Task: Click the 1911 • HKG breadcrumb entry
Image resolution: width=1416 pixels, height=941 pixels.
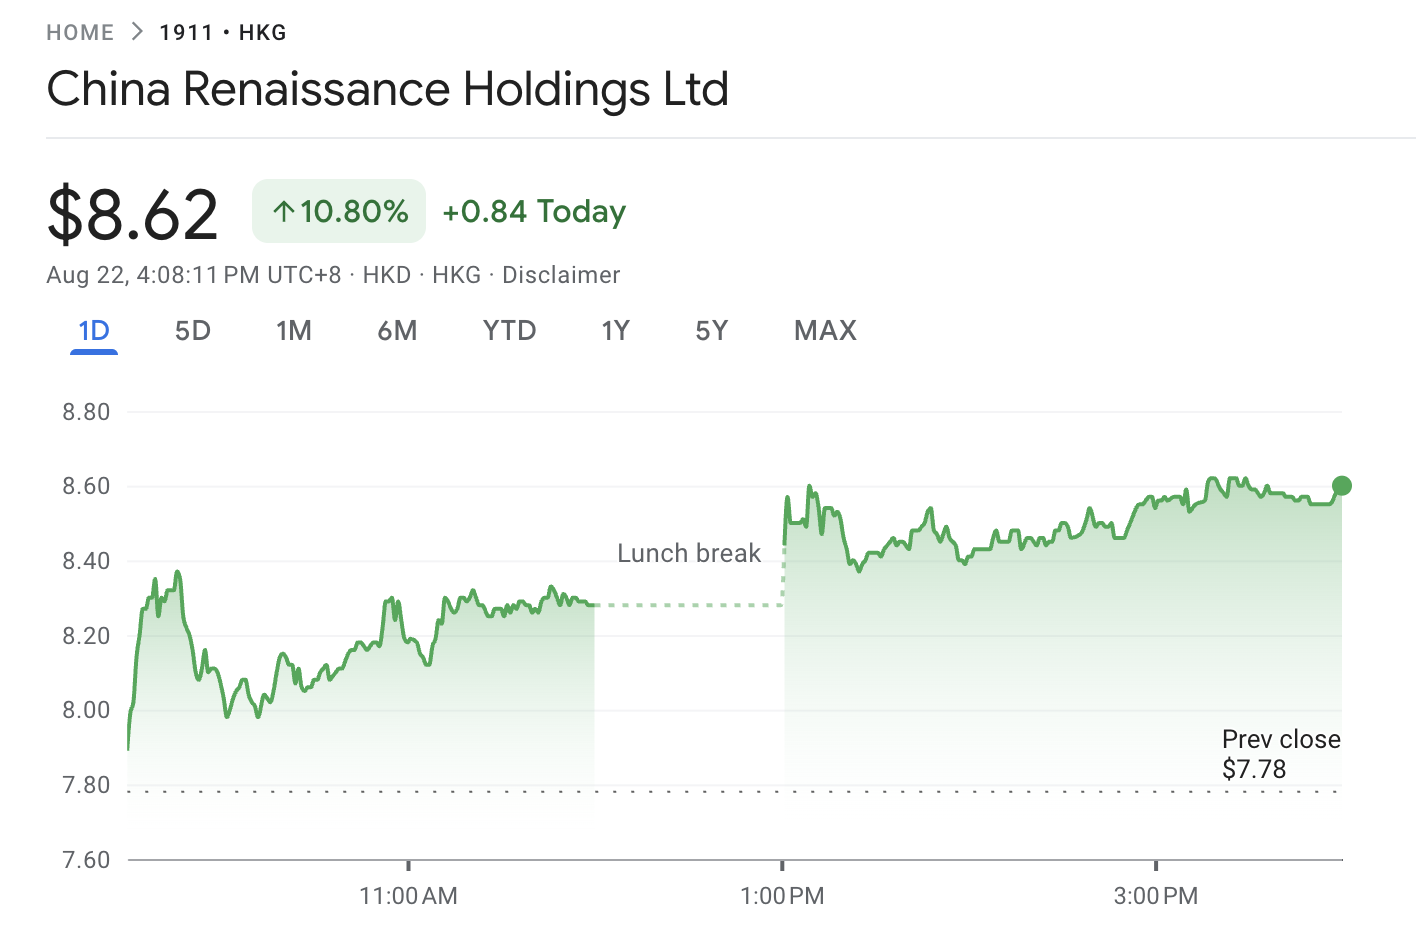Action: [x=222, y=31]
